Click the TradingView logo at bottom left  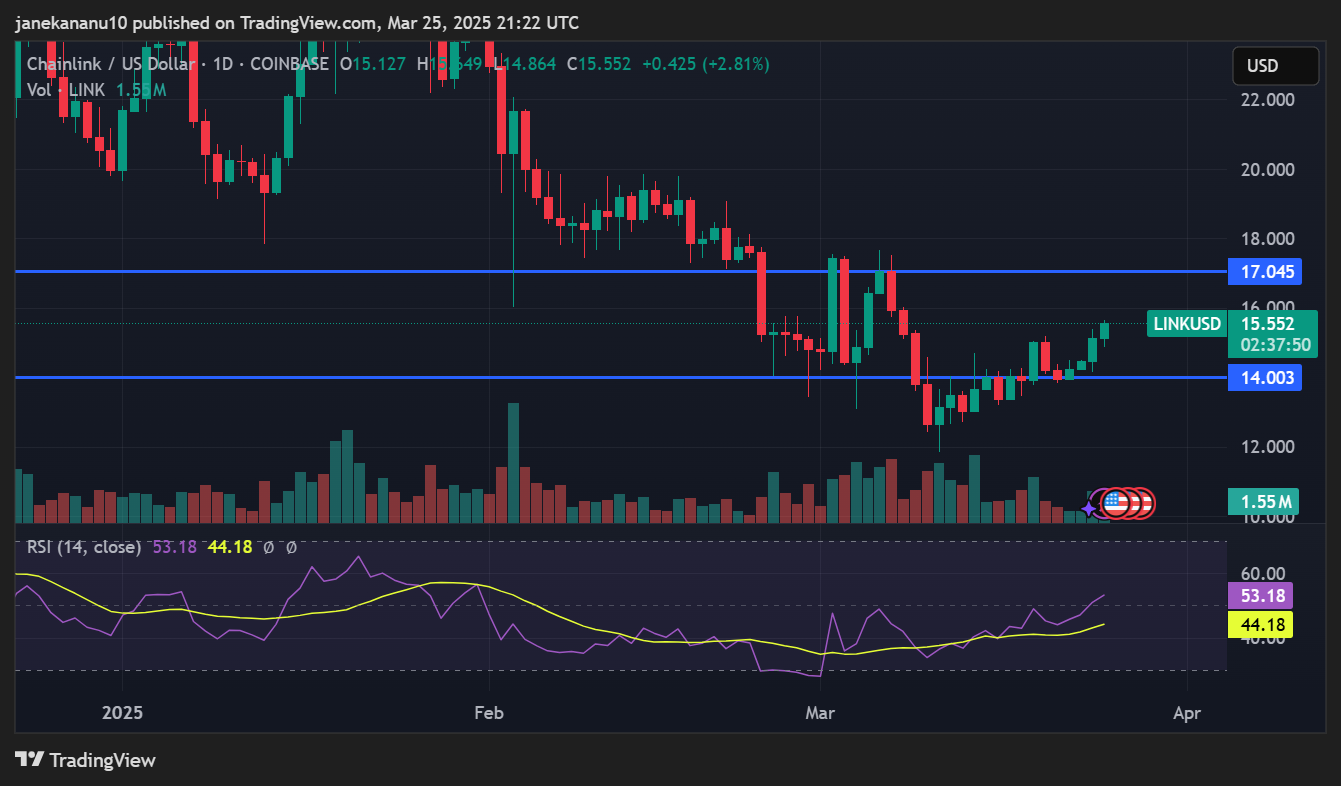point(86,760)
